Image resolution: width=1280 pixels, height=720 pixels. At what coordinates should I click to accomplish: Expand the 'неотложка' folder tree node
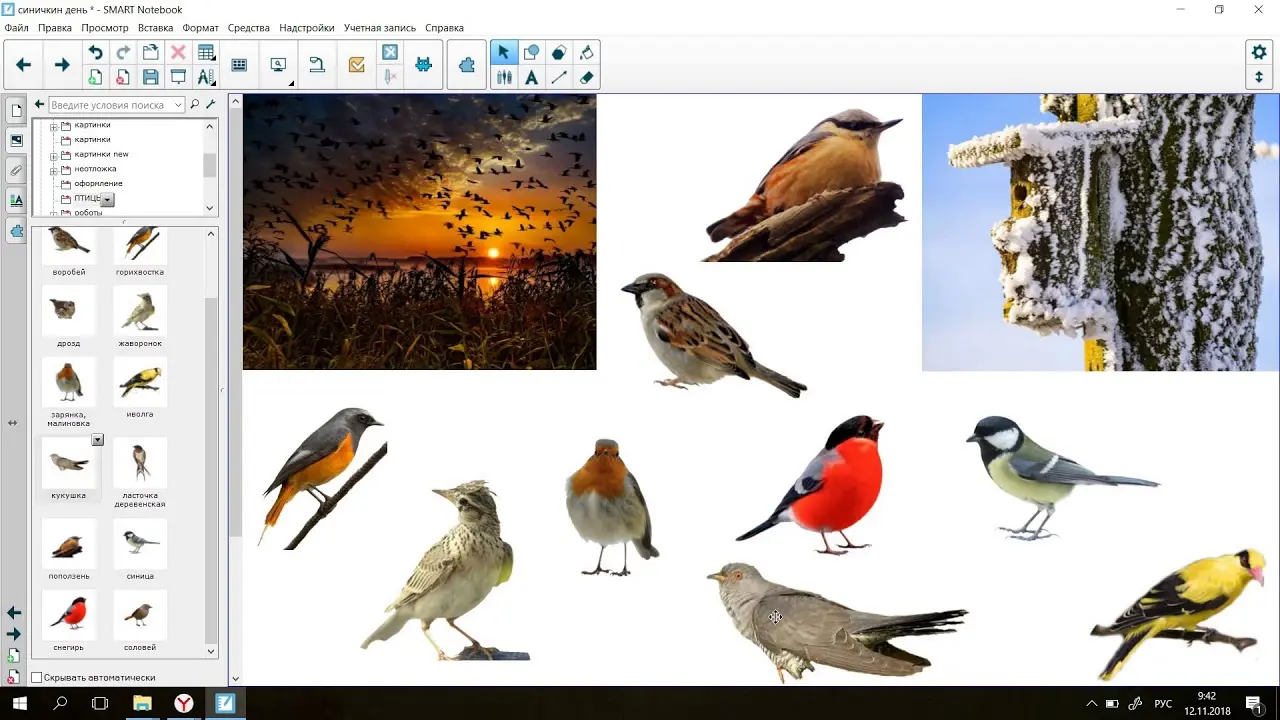54,170
